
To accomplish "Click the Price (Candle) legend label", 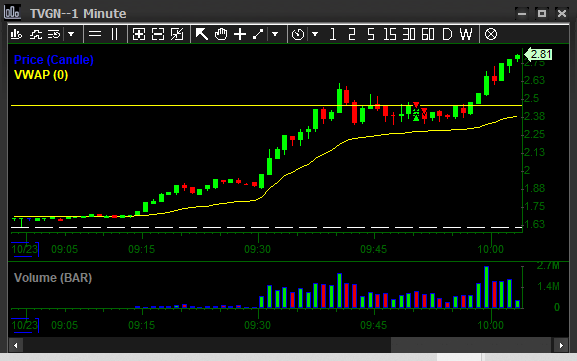I will pos(54,60).
